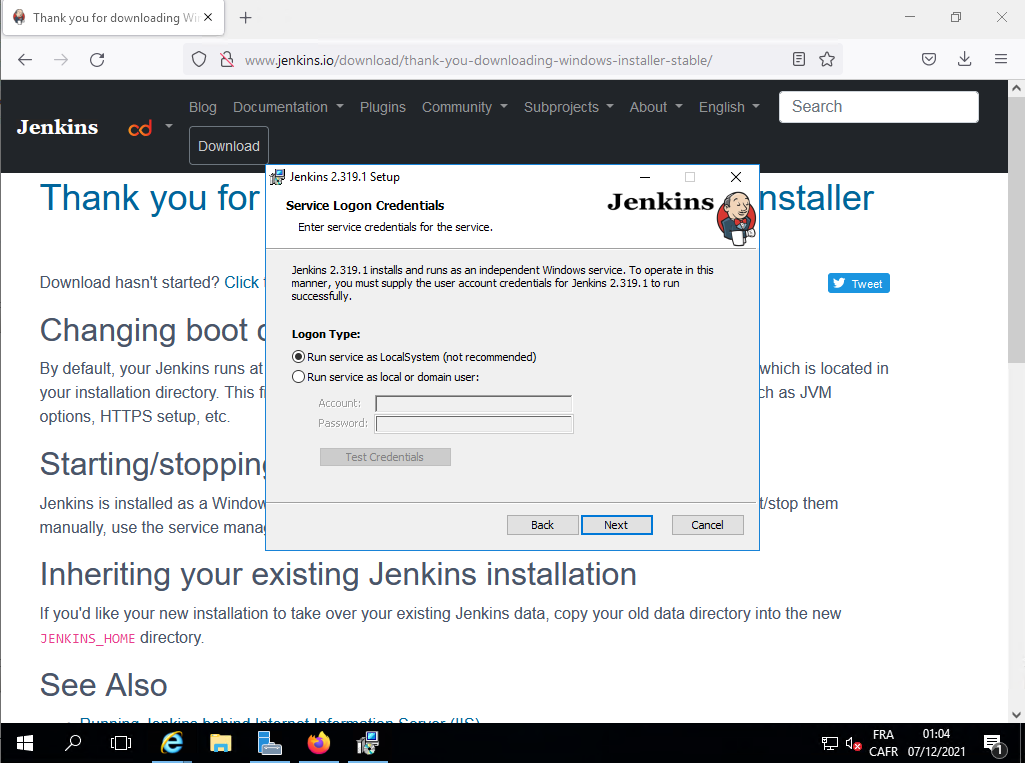
Task: Click the Jenkins site Search field
Action: [878, 107]
